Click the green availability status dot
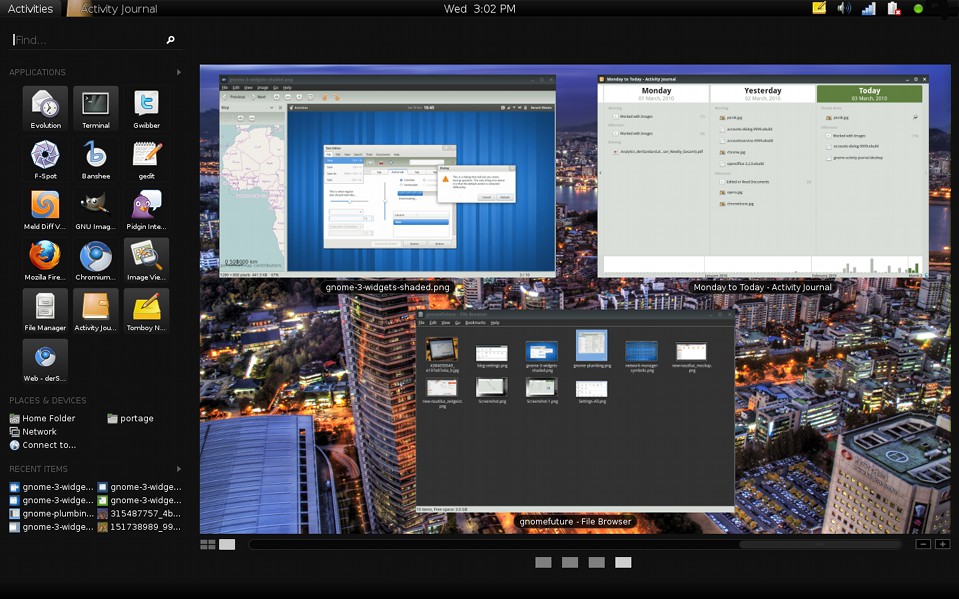This screenshot has height=599, width=959. [918, 9]
